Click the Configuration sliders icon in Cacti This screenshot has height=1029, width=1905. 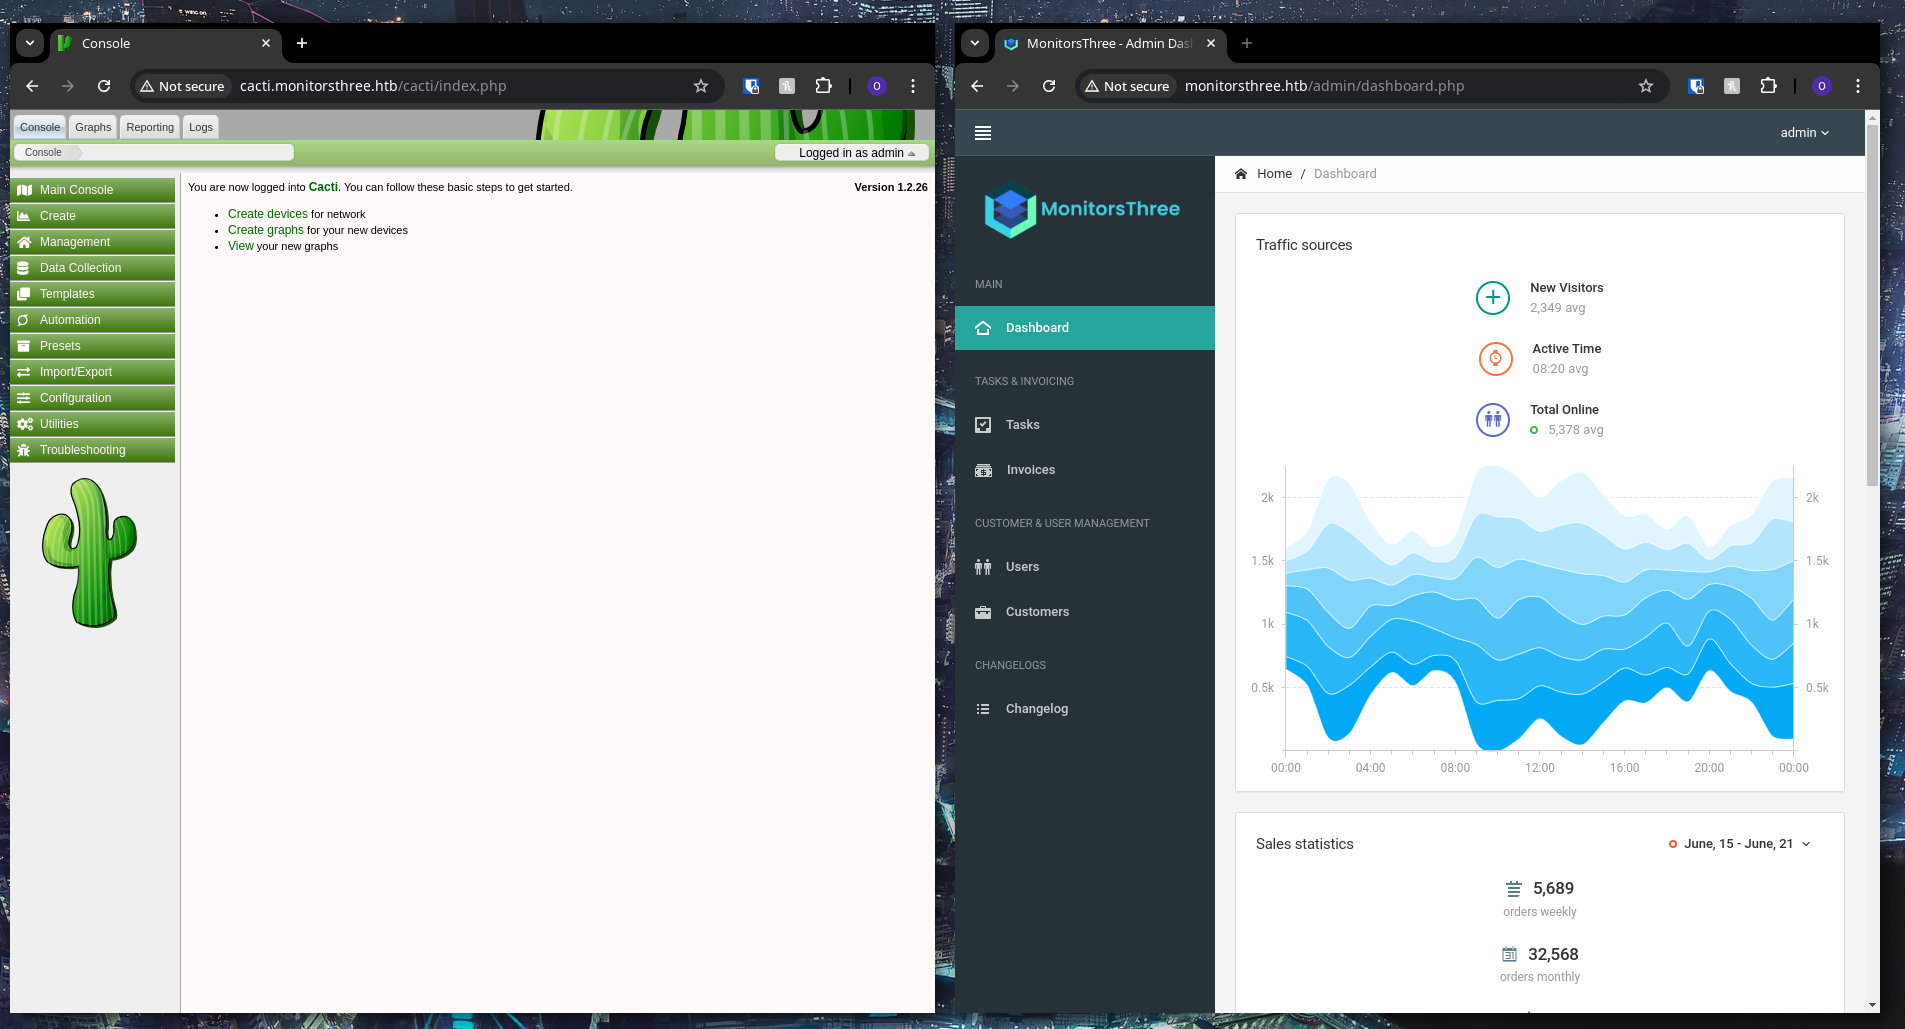pos(24,398)
